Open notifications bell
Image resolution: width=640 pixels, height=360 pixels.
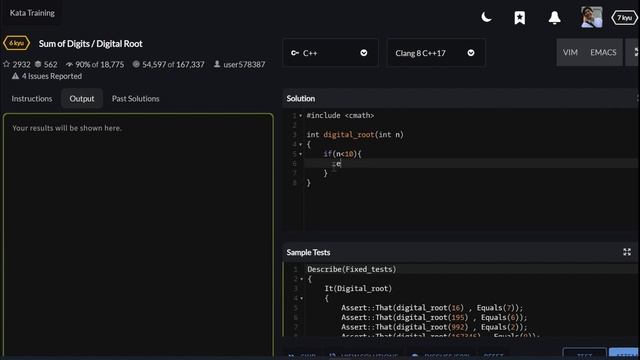554,18
